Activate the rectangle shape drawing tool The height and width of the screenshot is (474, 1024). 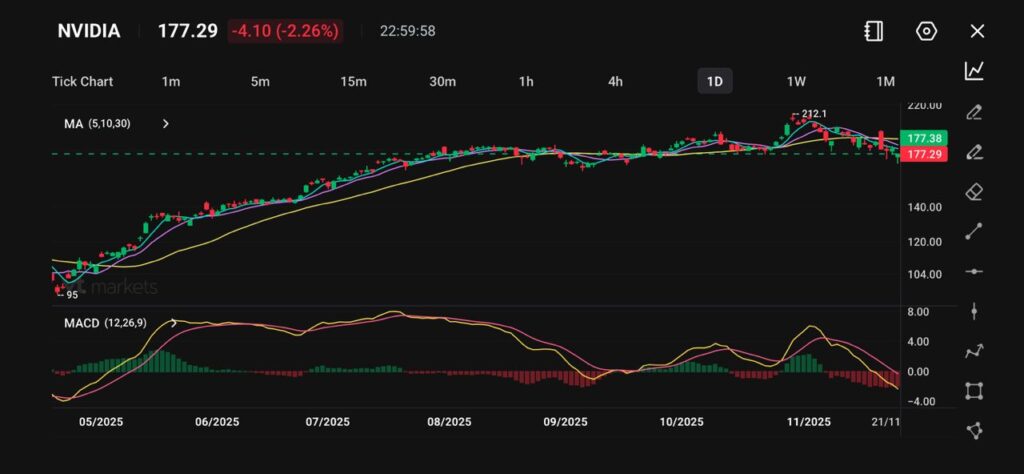click(x=974, y=391)
